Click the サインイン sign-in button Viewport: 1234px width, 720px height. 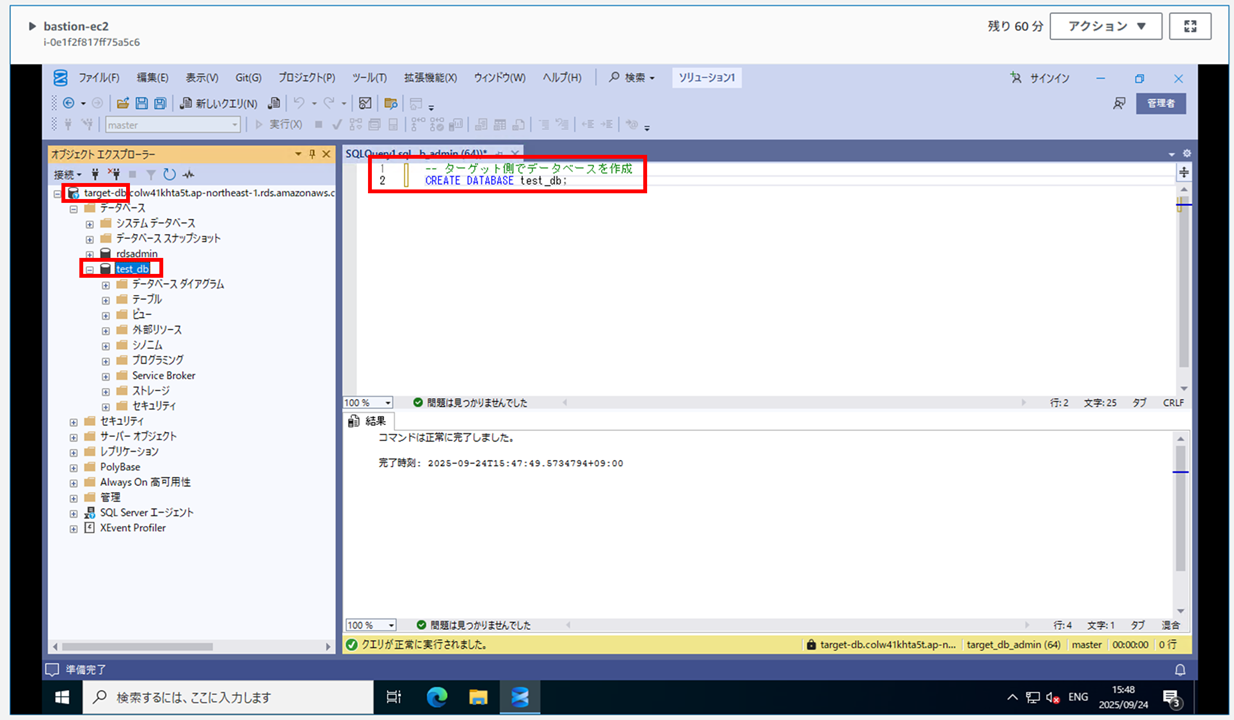(1040, 78)
